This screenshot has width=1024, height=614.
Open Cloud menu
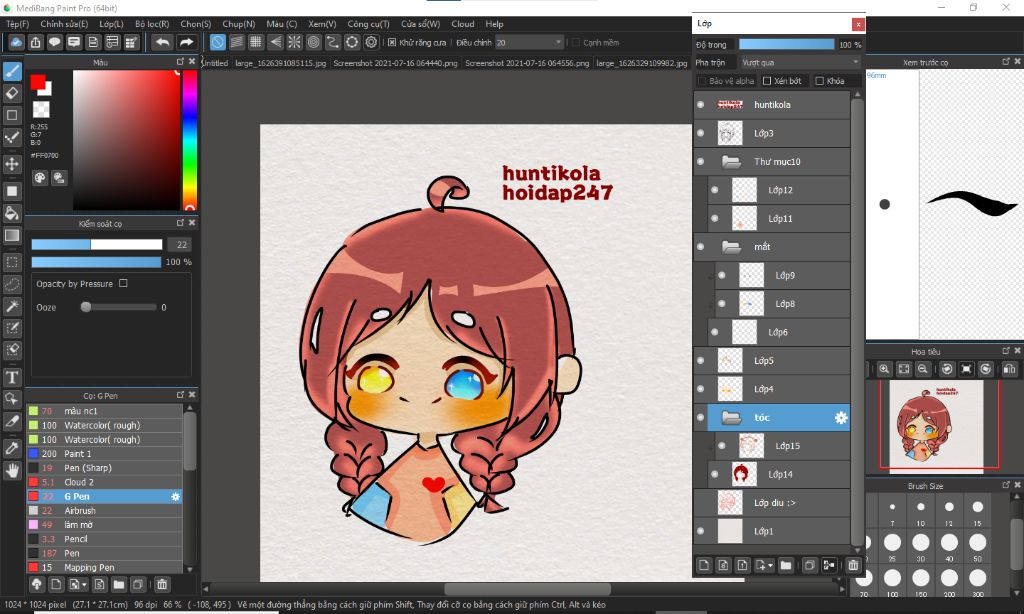coord(463,24)
